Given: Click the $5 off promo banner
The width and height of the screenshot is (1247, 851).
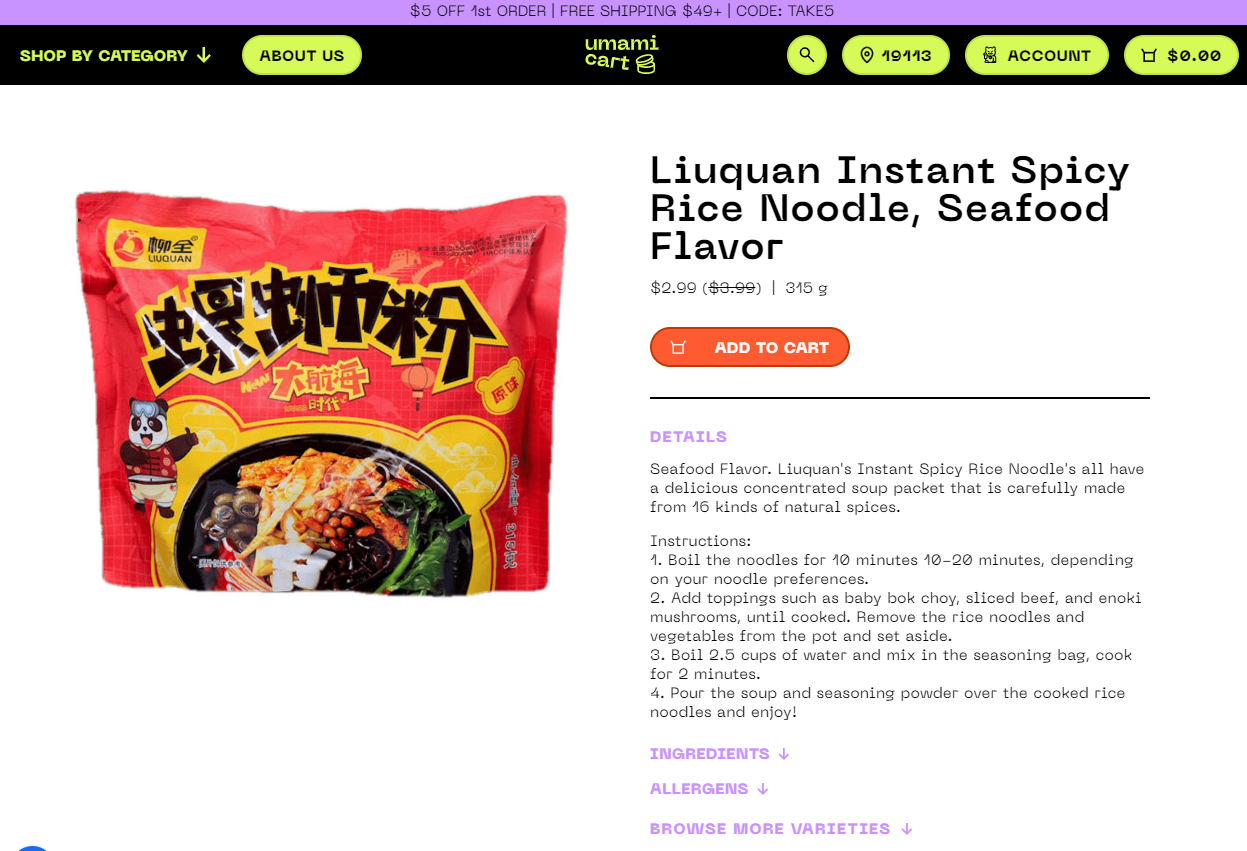Looking at the screenshot, I should tap(623, 12).
